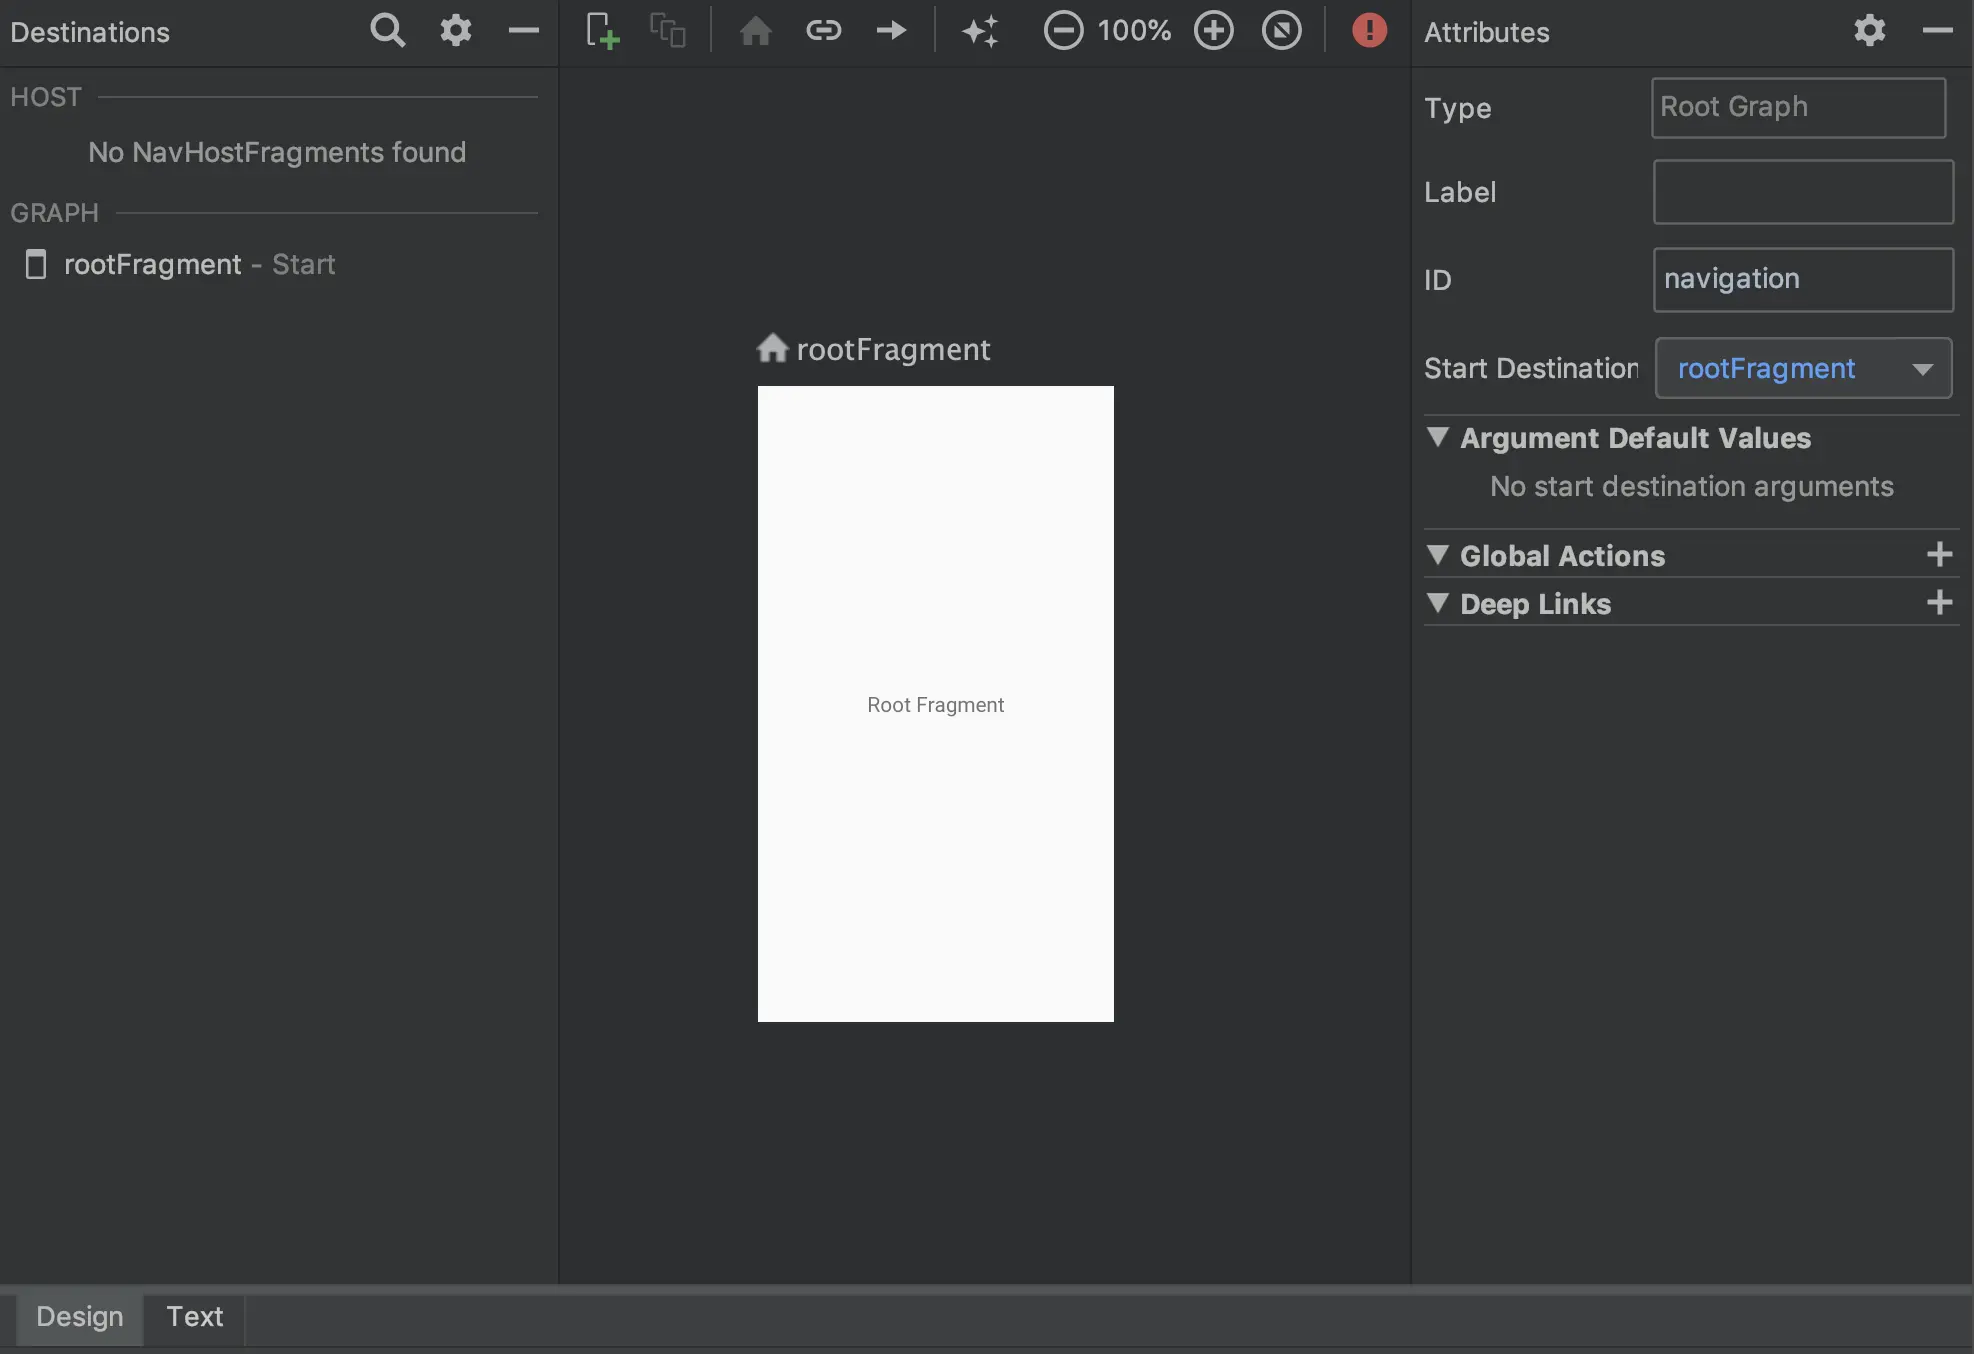Click the home icon above rootFragment preview
Image resolution: width=1974 pixels, height=1354 pixels.
(x=772, y=348)
